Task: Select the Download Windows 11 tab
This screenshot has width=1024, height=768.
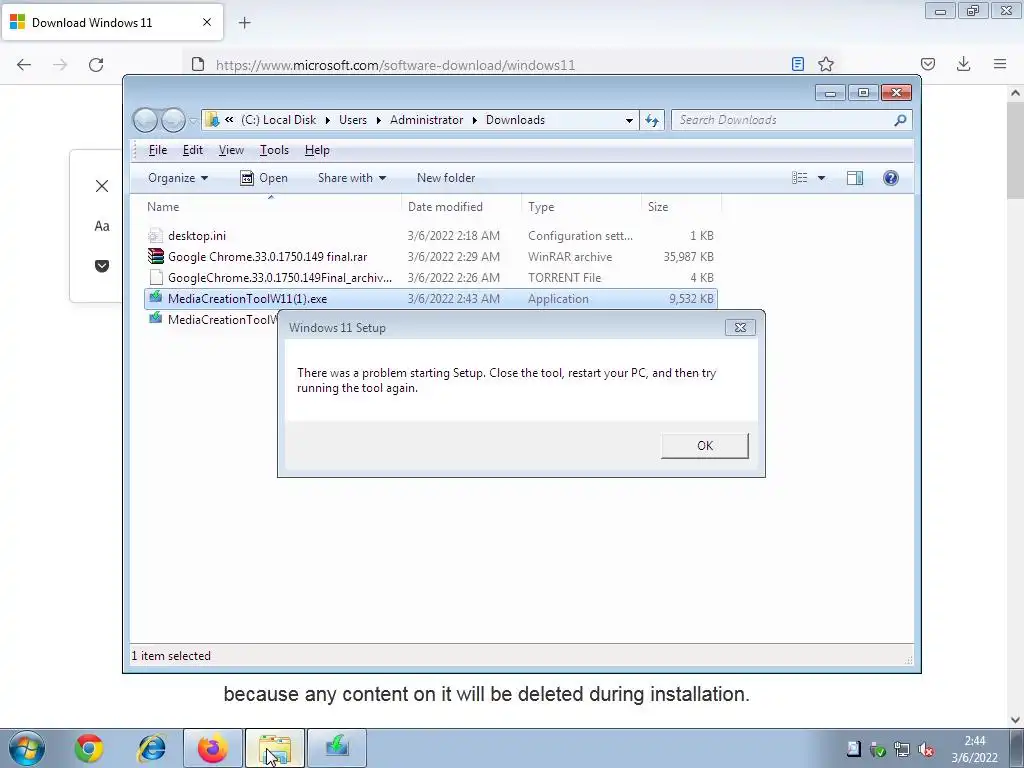Action: tap(112, 22)
